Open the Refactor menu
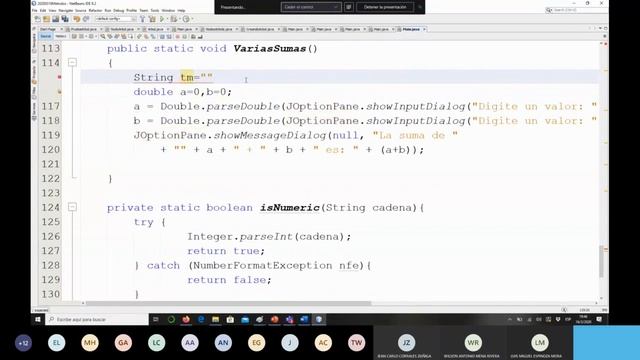Viewport: 640px width, 360px height. point(96,11)
